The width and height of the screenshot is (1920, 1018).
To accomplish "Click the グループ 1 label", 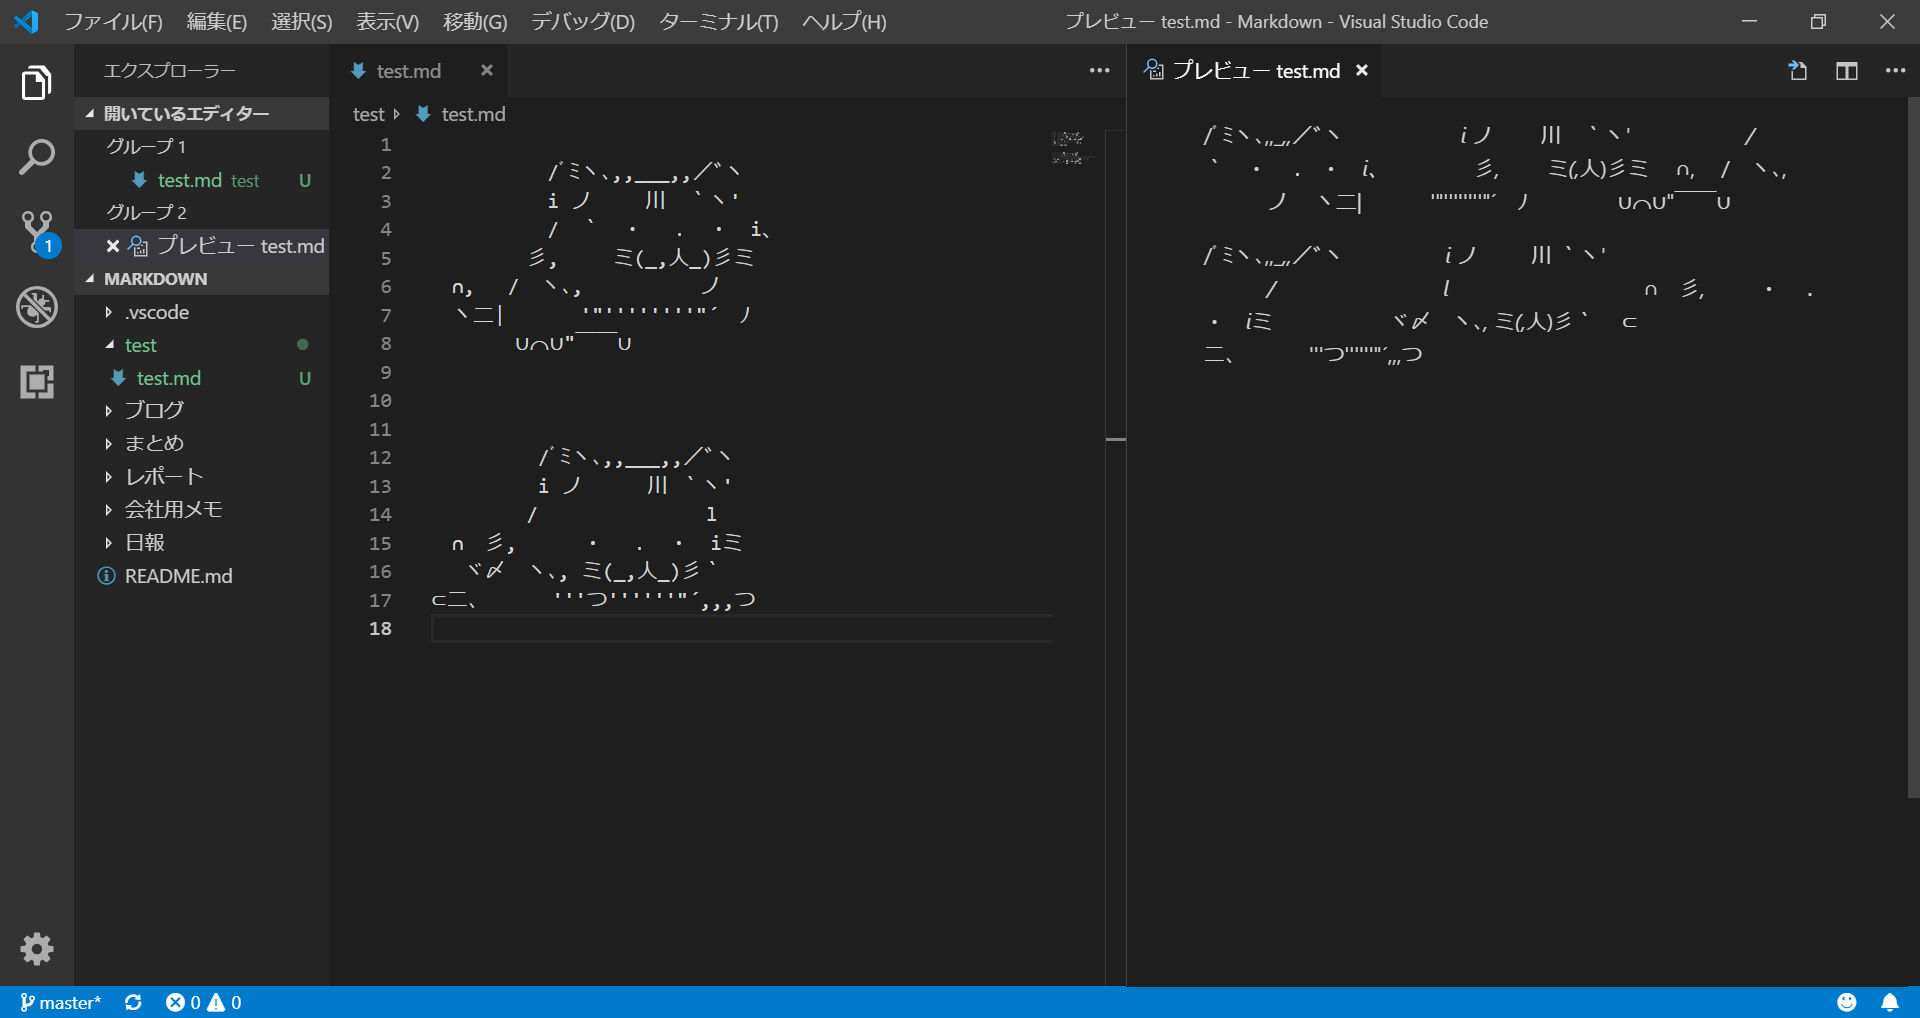I will pos(146,146).
